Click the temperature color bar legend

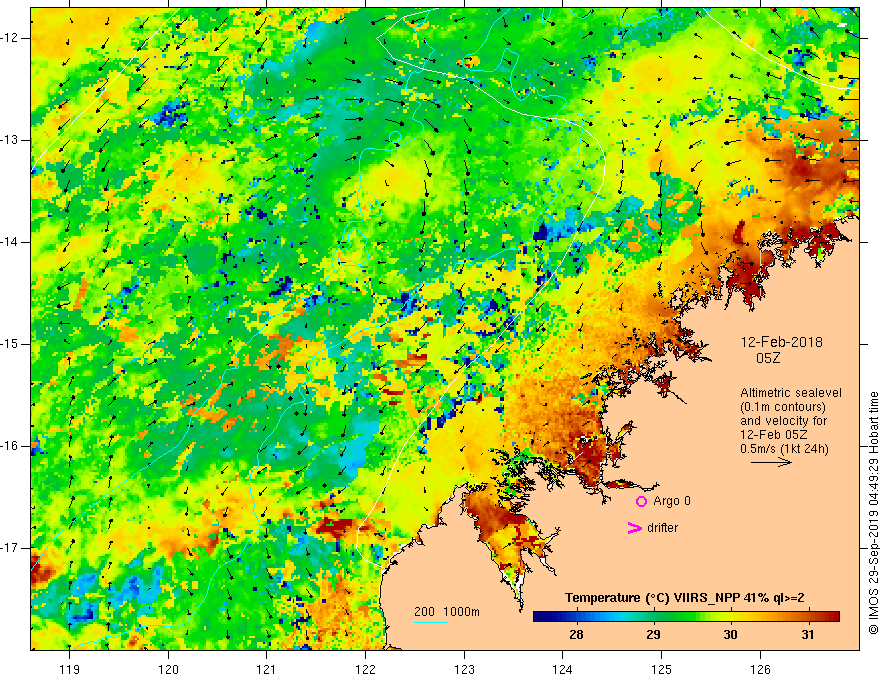[x=686, y=616]
